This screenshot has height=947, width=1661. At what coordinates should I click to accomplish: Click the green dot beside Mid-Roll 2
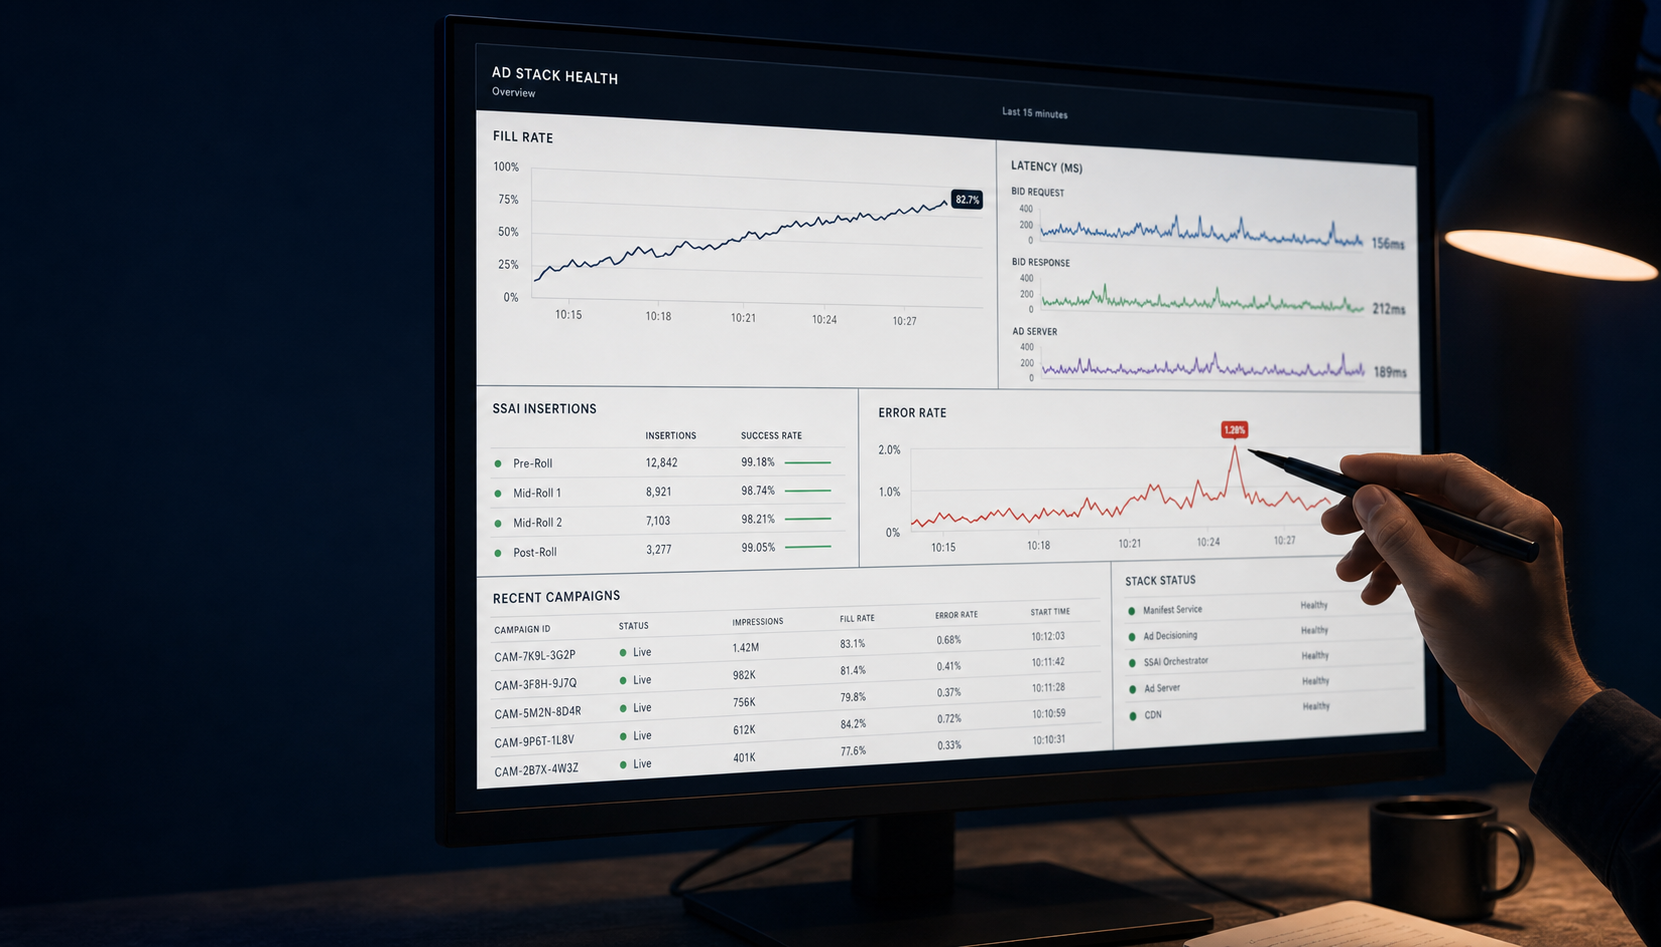(x=498, y=523)
